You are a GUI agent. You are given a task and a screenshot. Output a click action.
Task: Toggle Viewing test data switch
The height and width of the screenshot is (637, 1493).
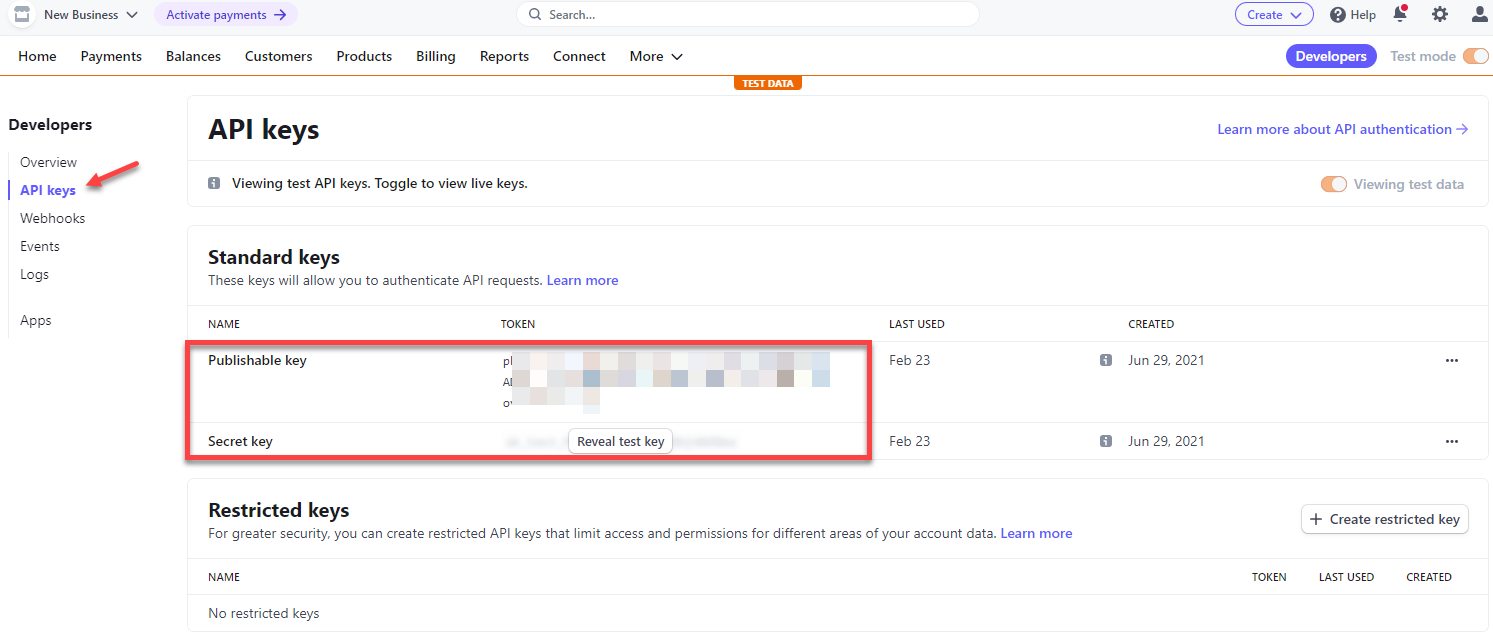(x=1333, y=184)
